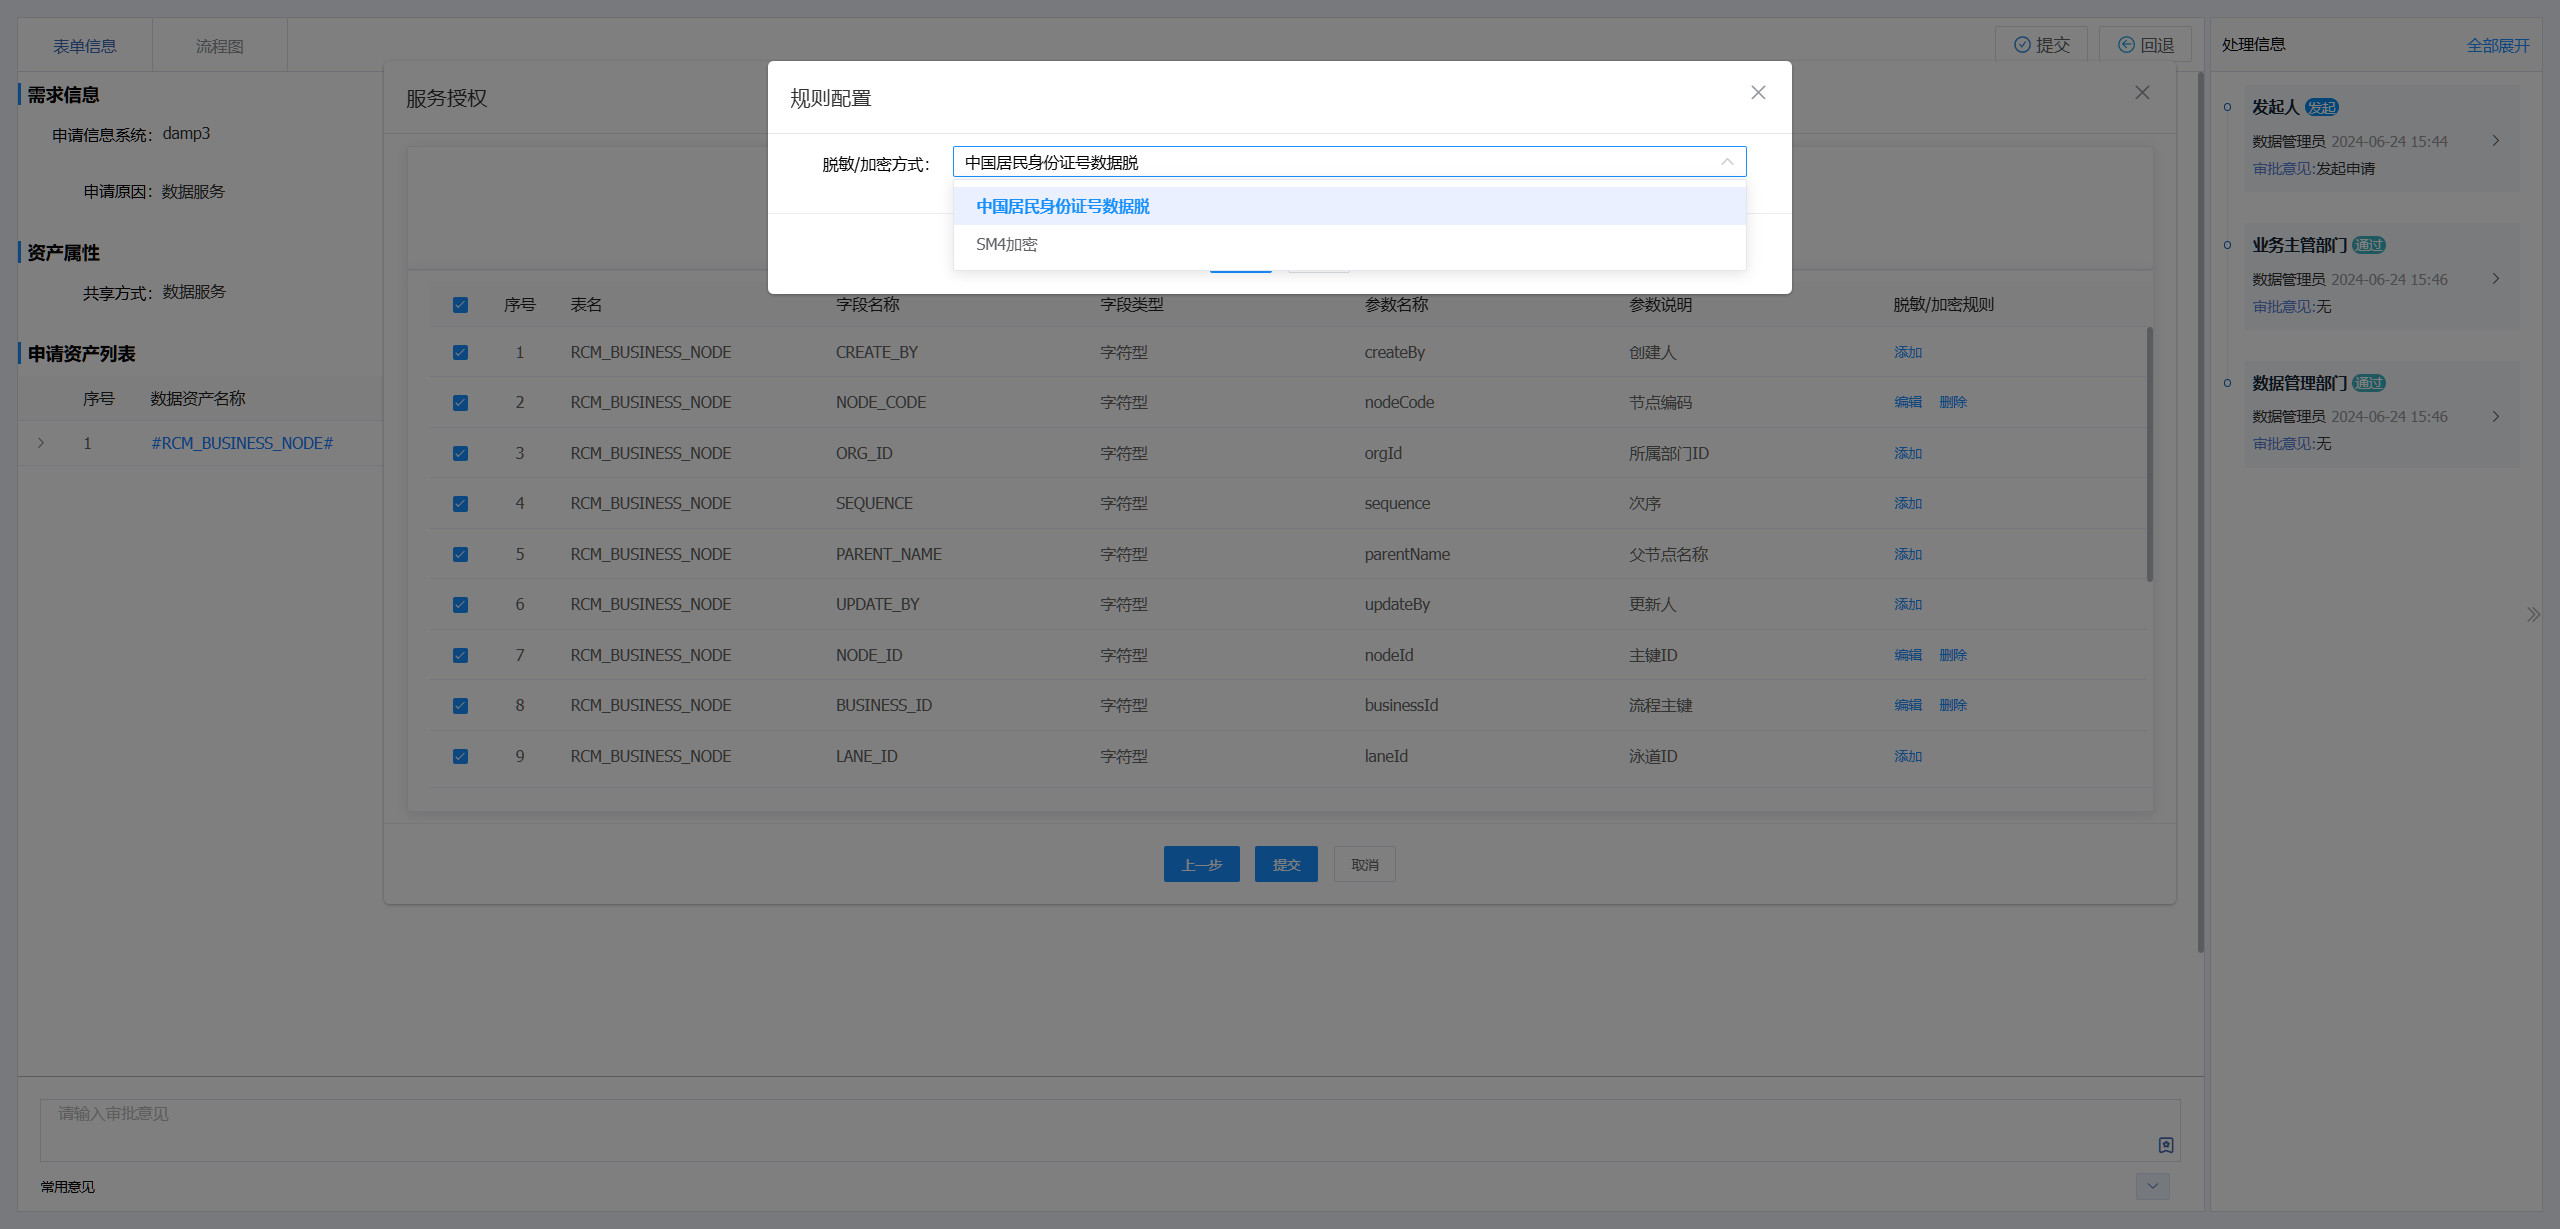
Task: Click the 提交 checkmark icon at top
Action: pos(2022,45)
